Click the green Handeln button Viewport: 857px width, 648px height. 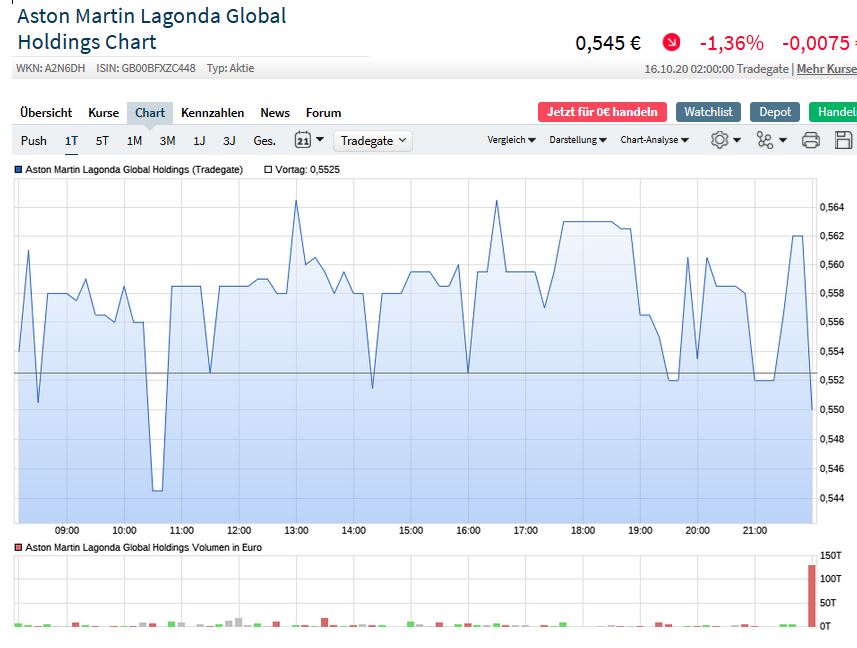[x=833, y=112]
